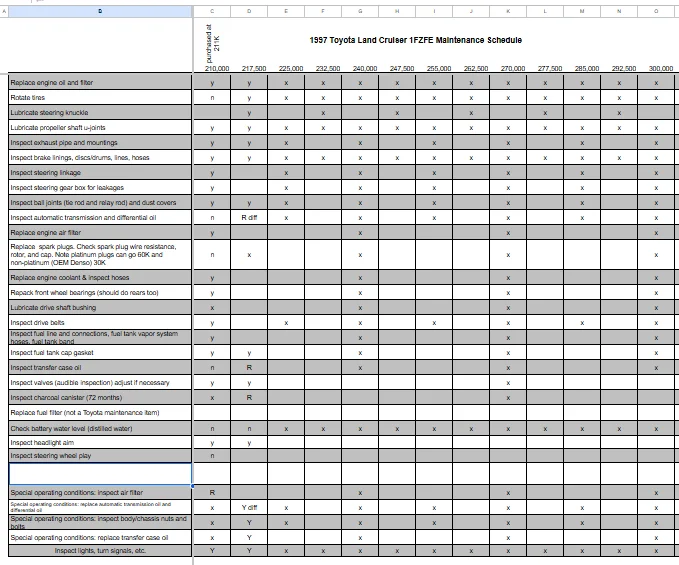Select 'Special operating conditions: inspect air filter' cell
Viewport: 679px width, 565px height.
[100, 493]
